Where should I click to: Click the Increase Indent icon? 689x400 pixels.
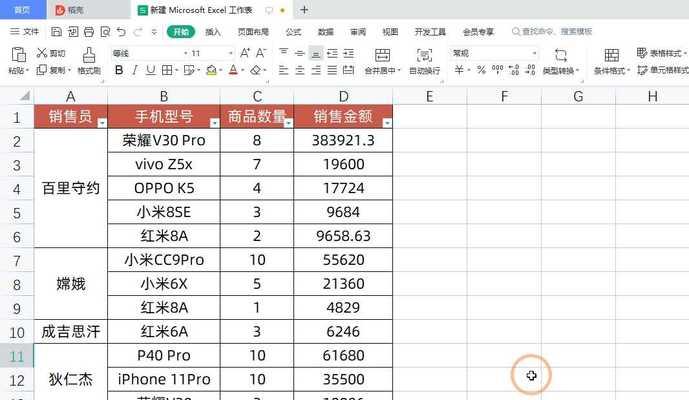click(348, 53)
